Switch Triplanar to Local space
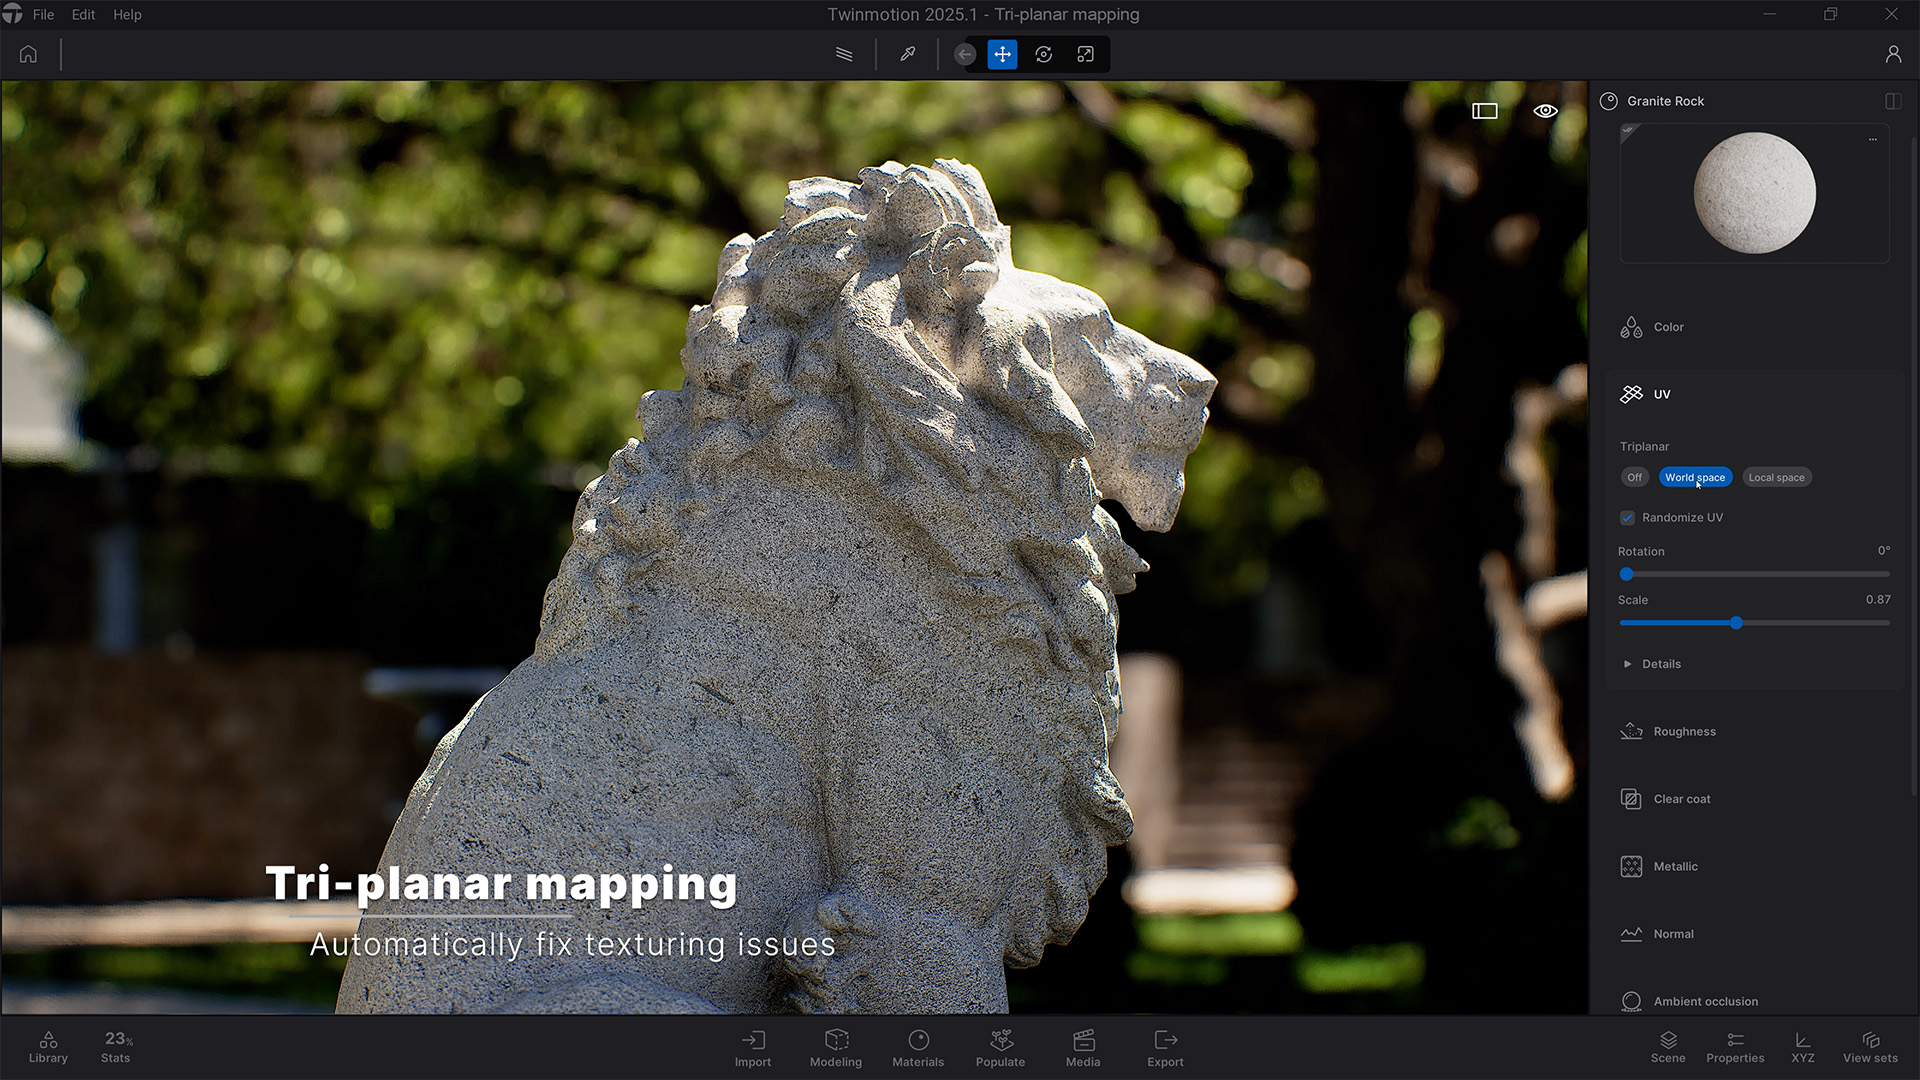The height and width of the screenshot is (1080, 1920). tap(1776, 477)
